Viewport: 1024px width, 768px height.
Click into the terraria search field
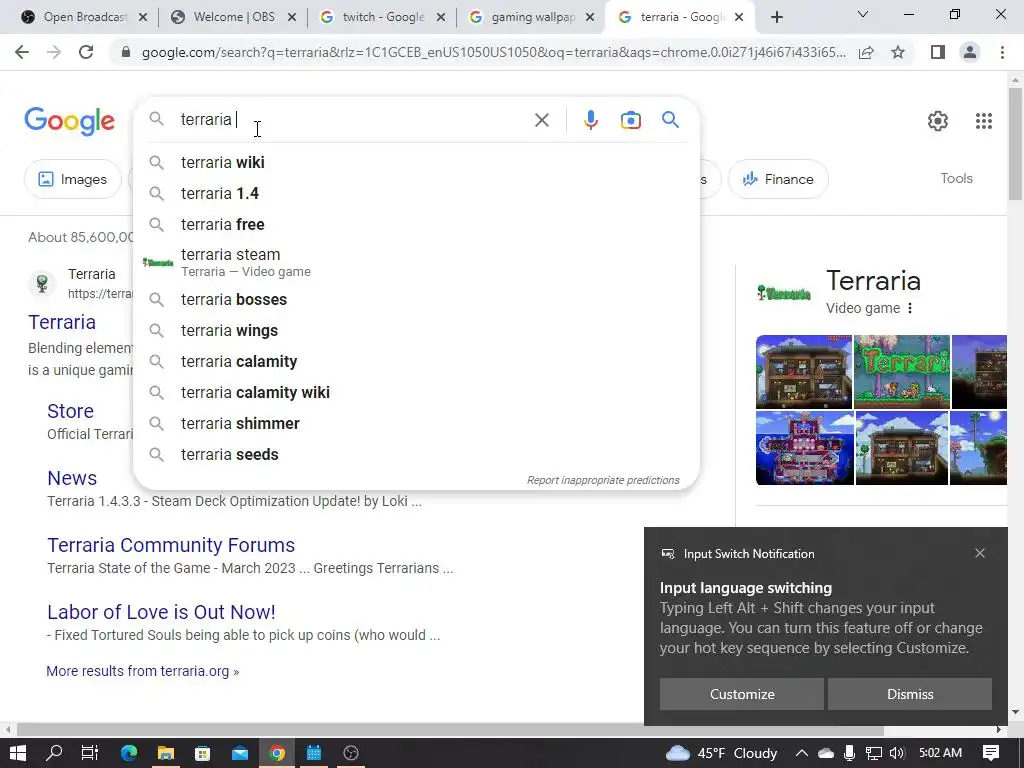click(x=353, y=120)
